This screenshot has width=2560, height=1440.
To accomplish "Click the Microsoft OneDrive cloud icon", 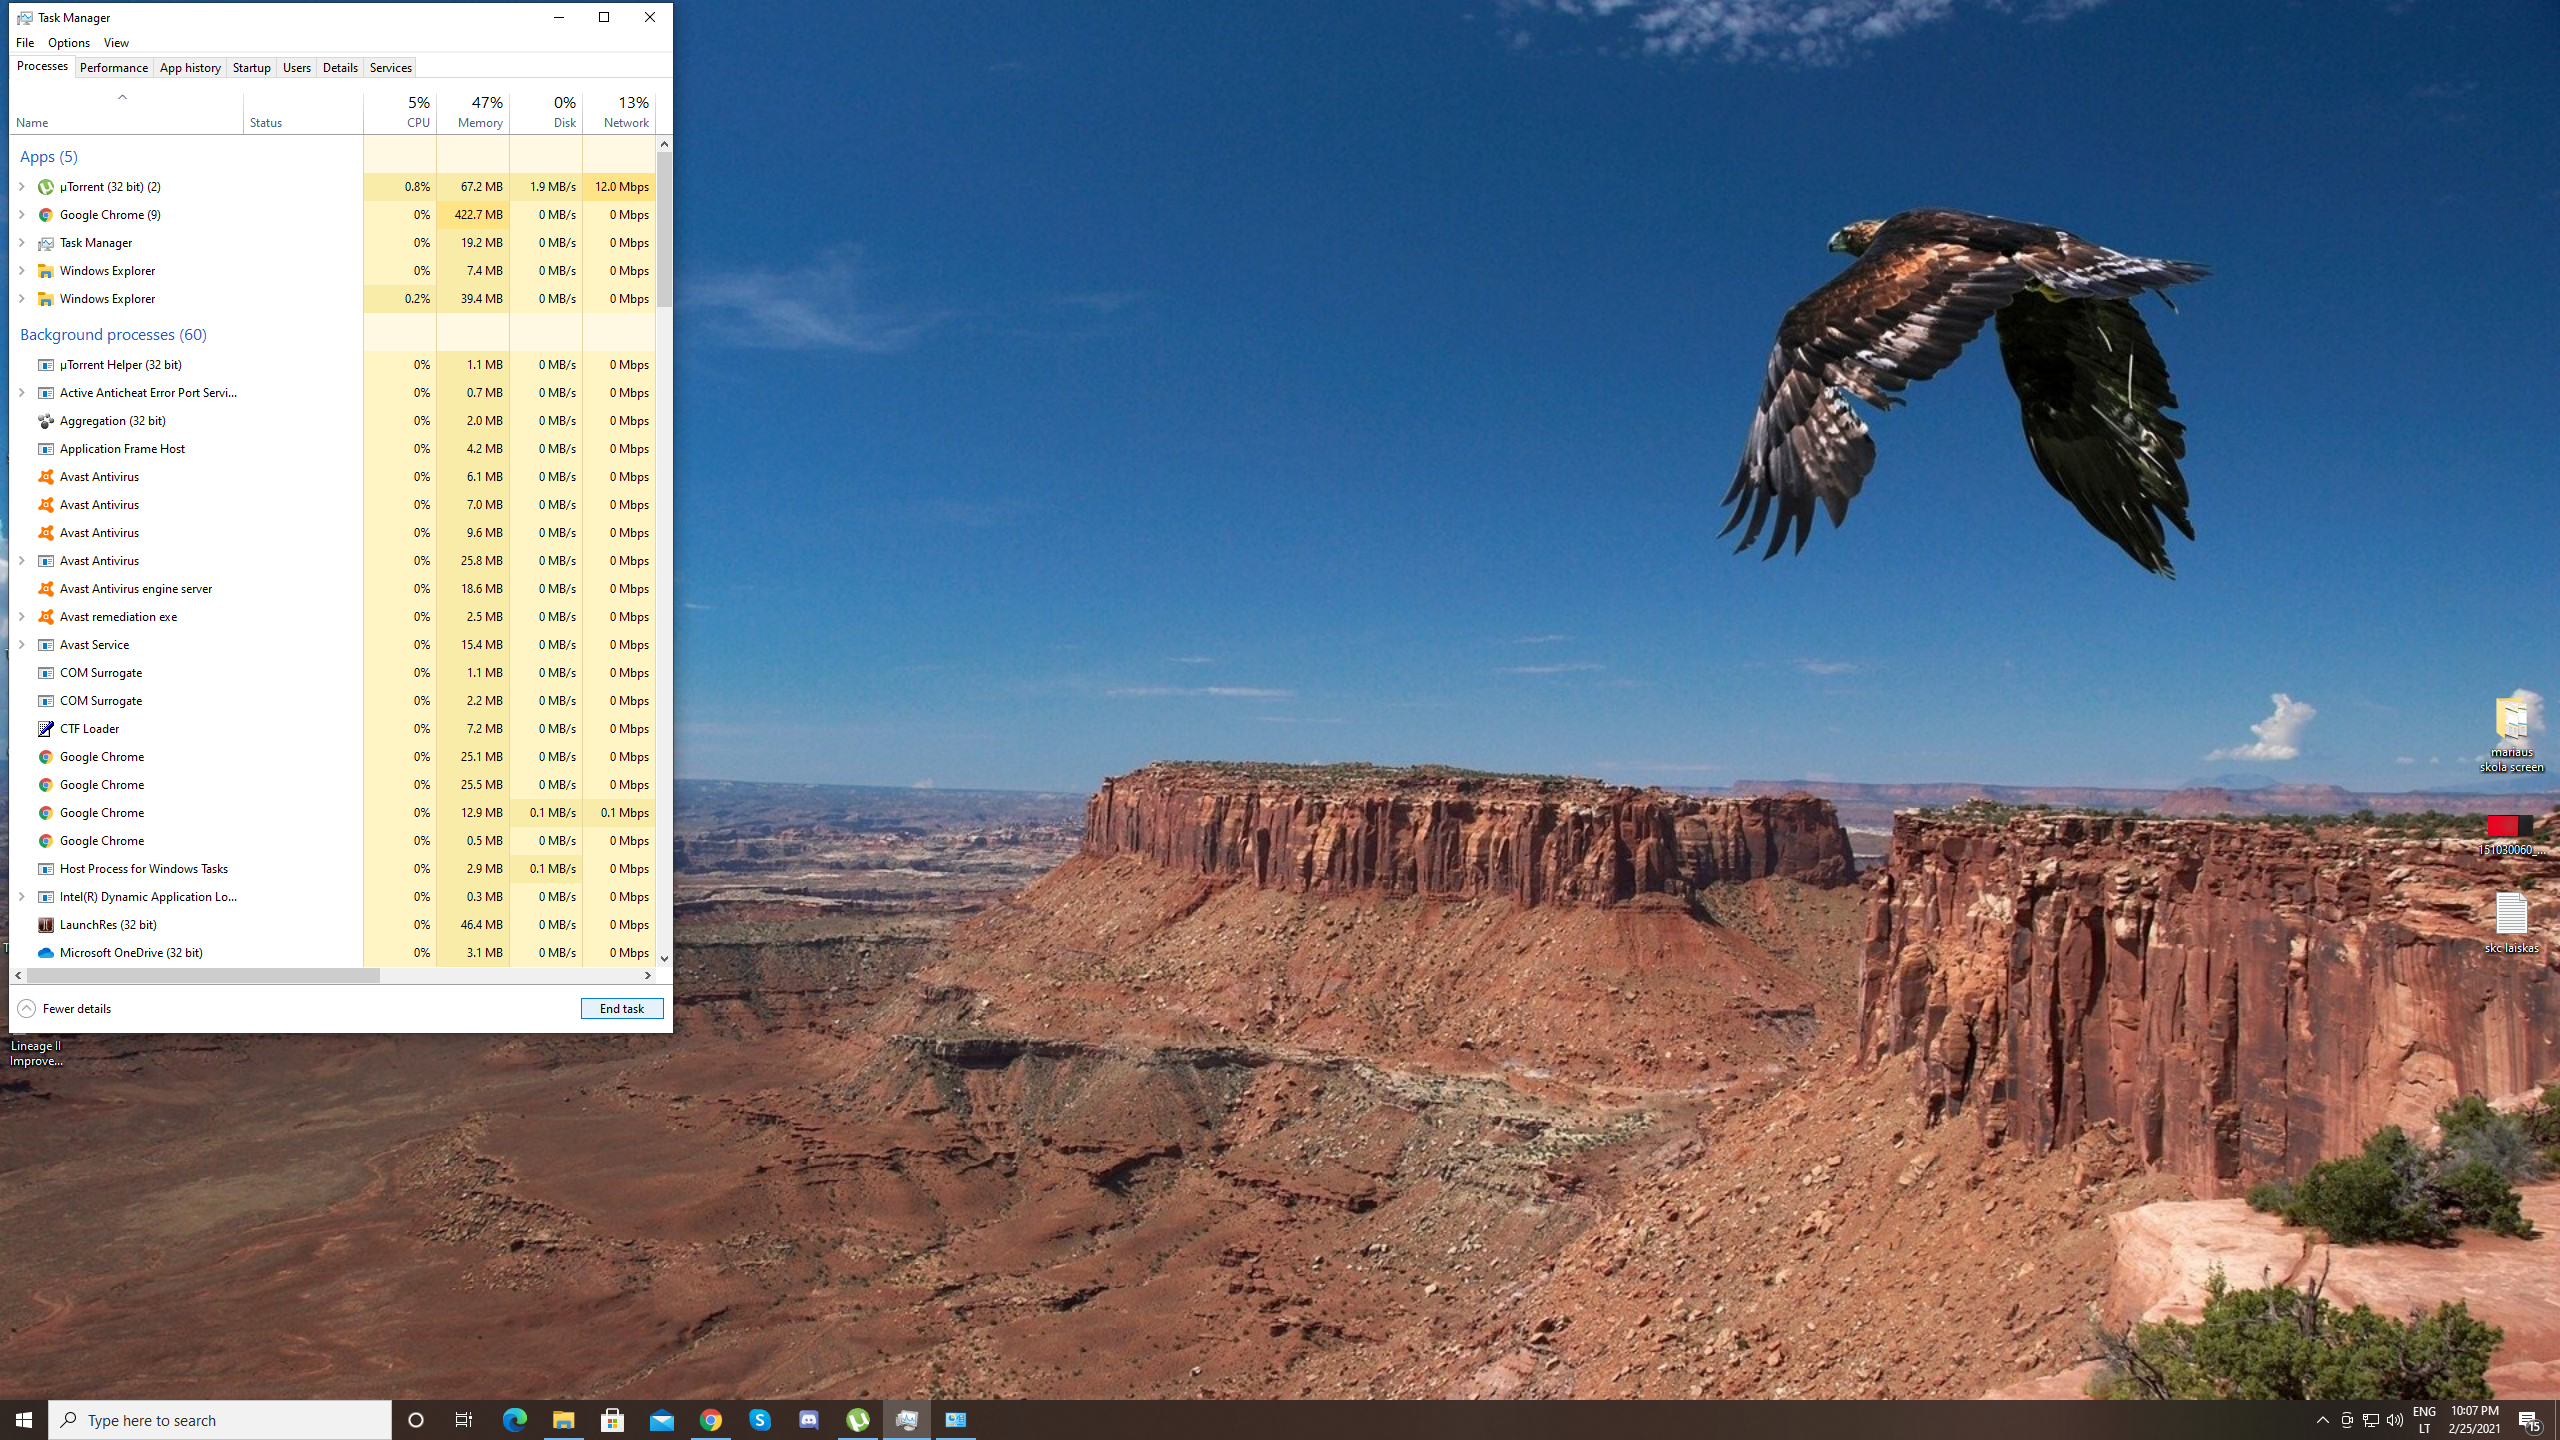I will click(45, 953).
